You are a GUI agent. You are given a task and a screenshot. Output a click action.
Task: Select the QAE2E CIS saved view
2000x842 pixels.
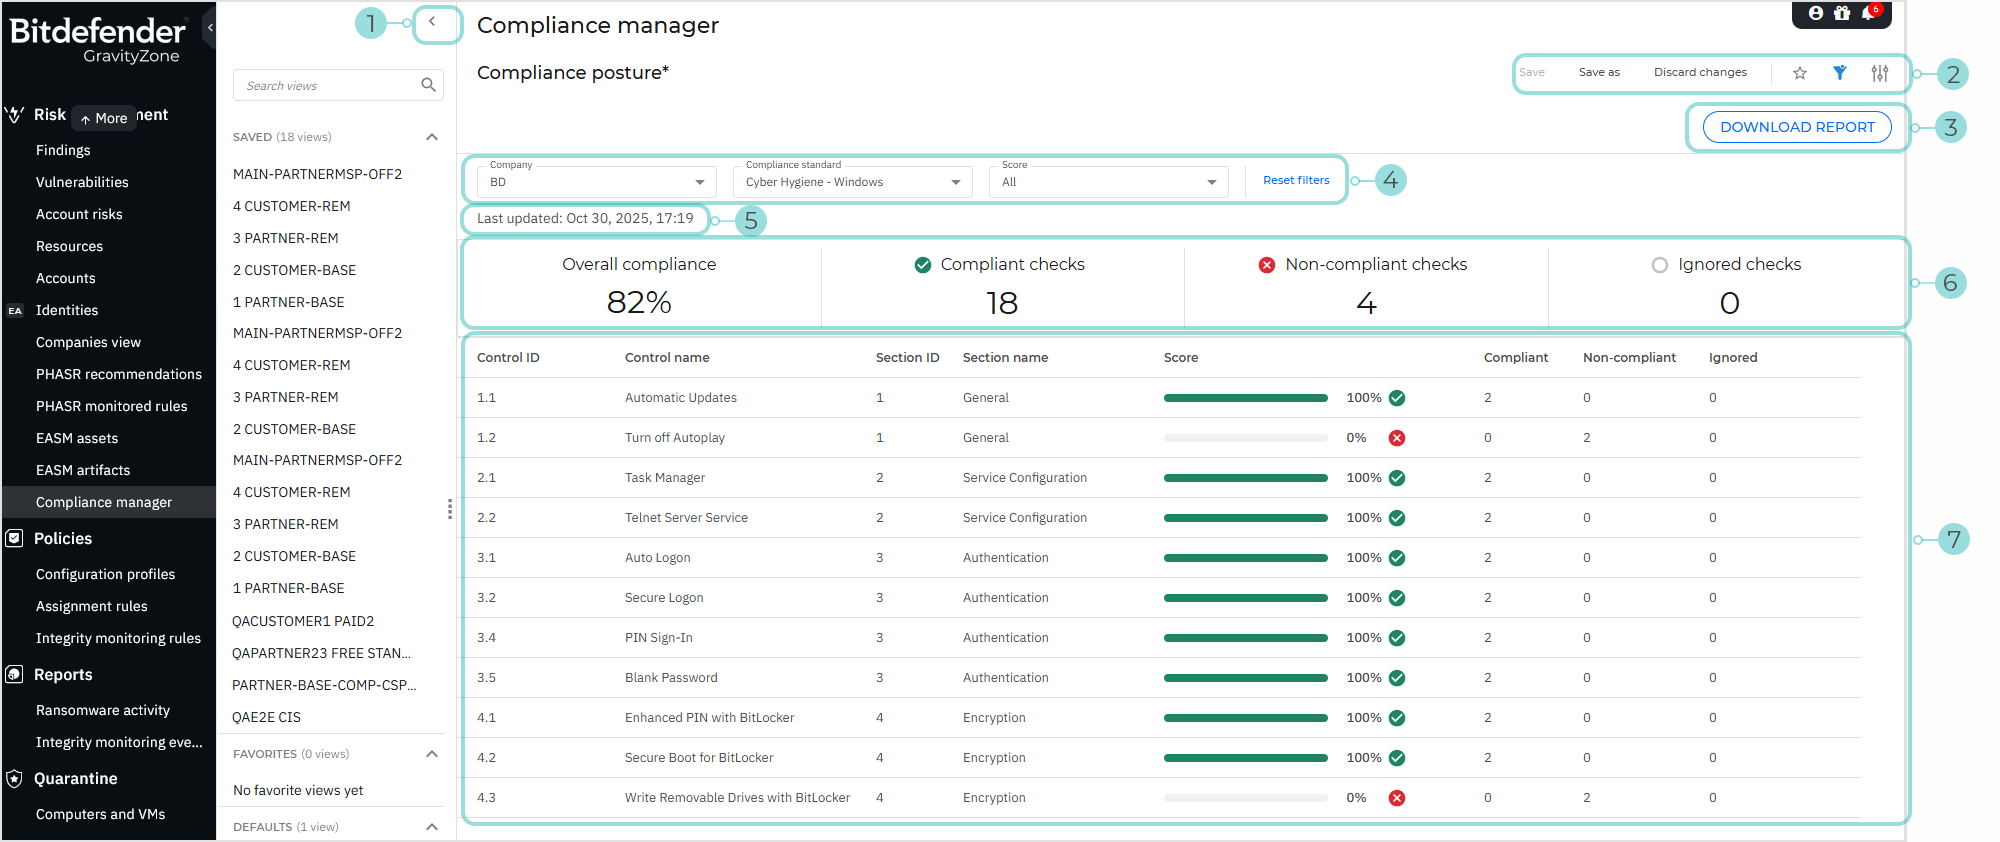click(x=266, y=717)
